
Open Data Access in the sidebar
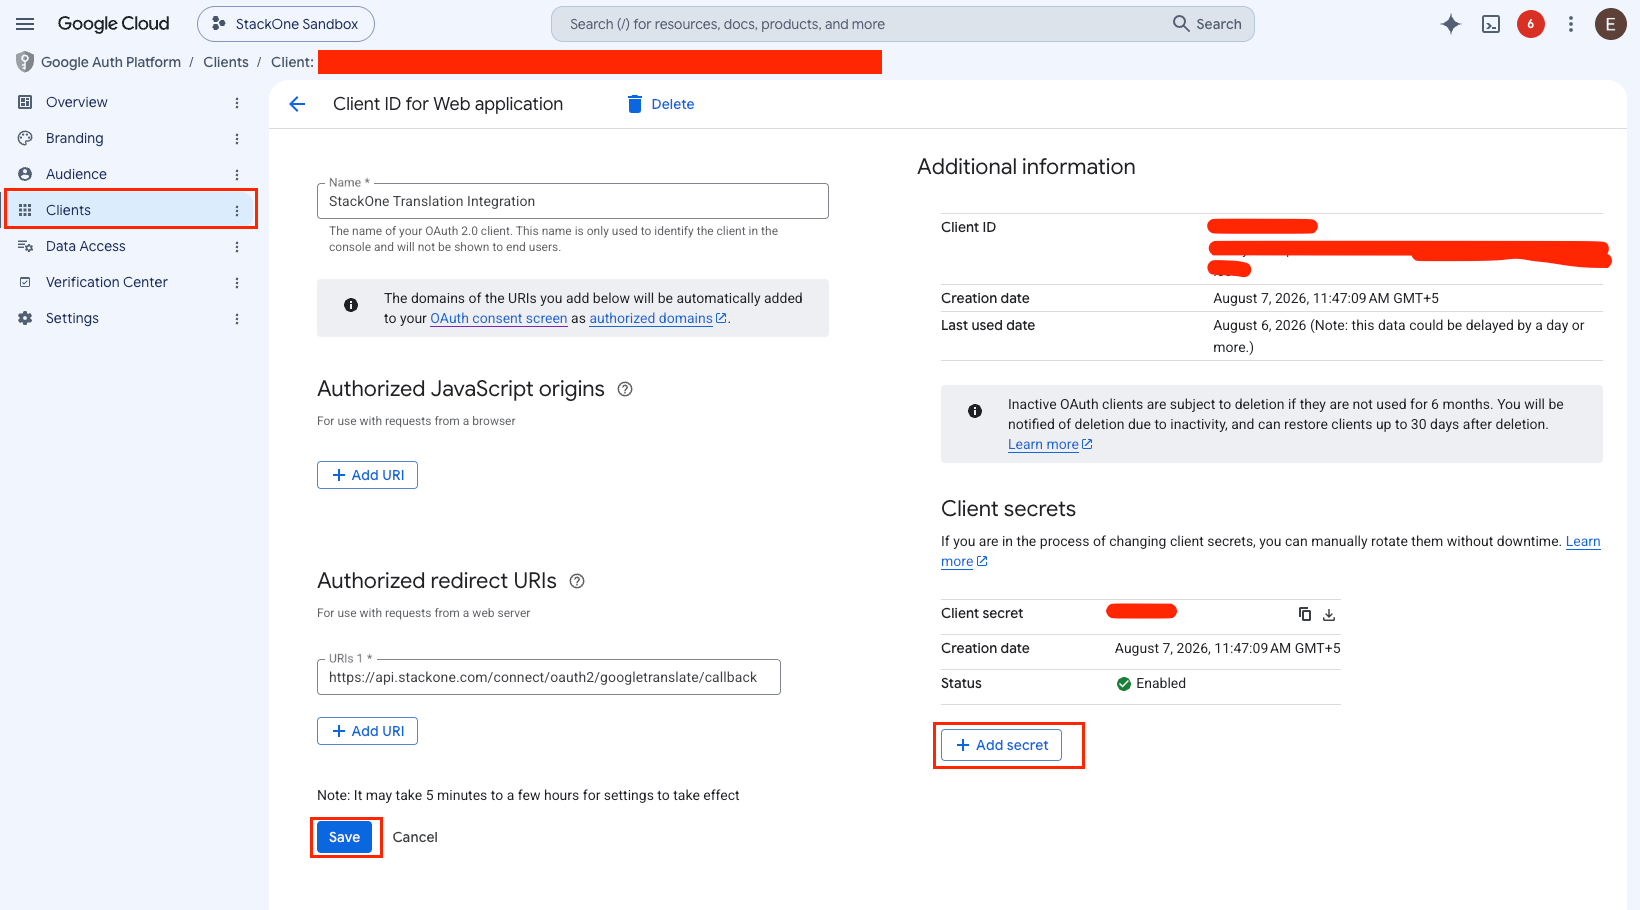(x=85, y=246)
